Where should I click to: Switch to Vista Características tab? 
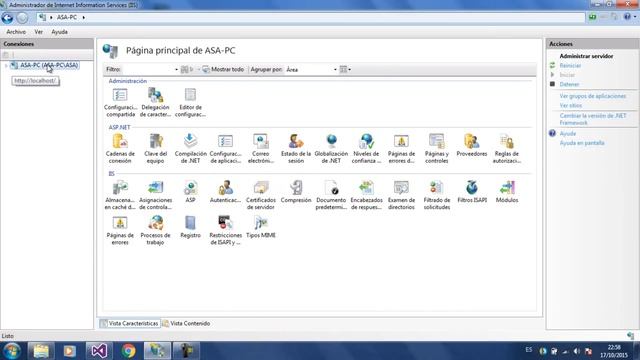(x=130, y=323)
